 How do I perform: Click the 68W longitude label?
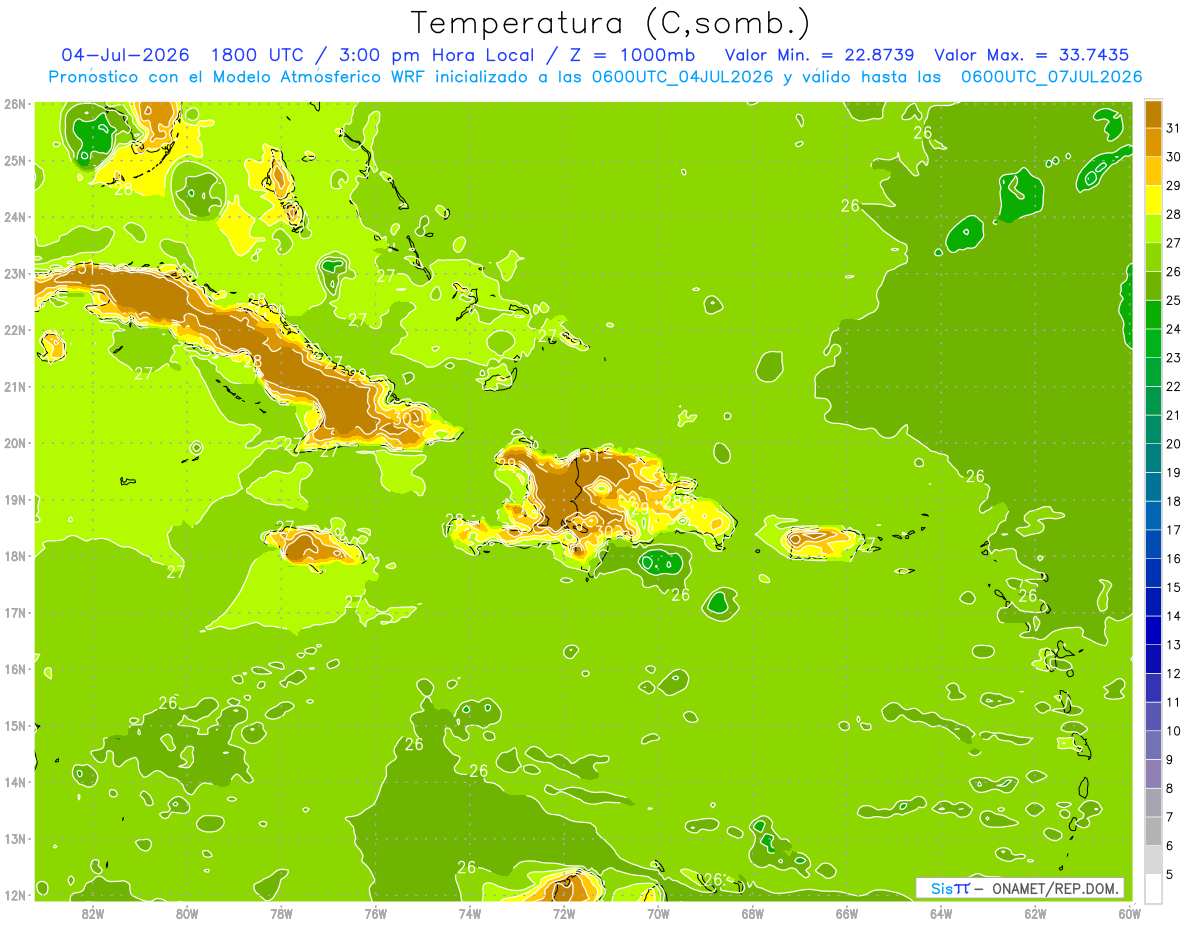tap(752, 912)
